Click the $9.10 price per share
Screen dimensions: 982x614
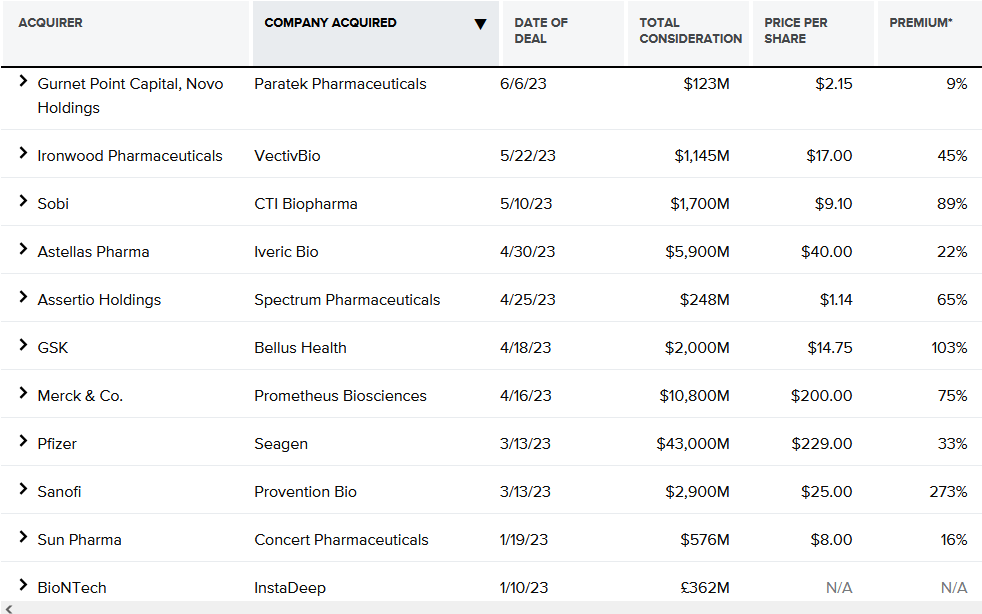(x=834, y=204)
